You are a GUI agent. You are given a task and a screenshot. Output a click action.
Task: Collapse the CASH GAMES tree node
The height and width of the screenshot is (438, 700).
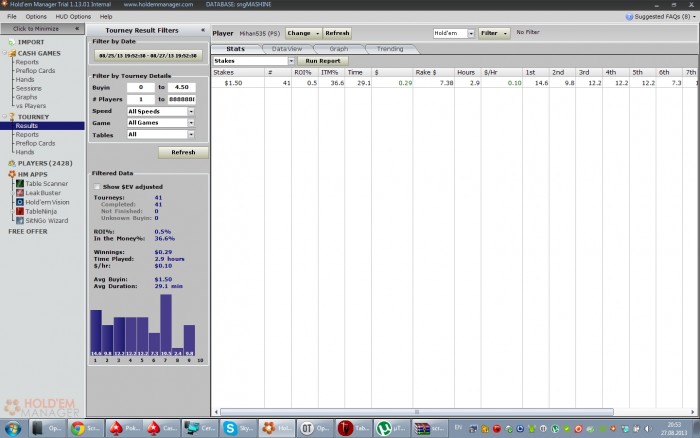tap(5, 53)
